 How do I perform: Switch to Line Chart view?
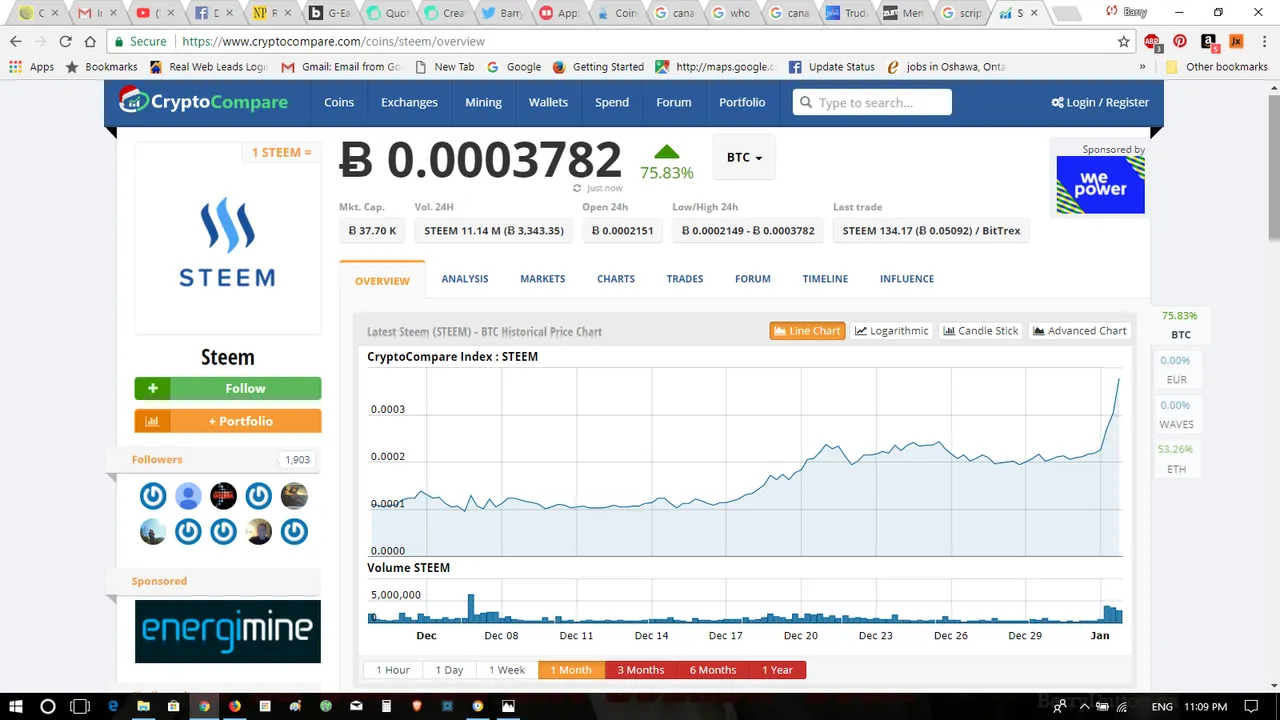(807, 331)
